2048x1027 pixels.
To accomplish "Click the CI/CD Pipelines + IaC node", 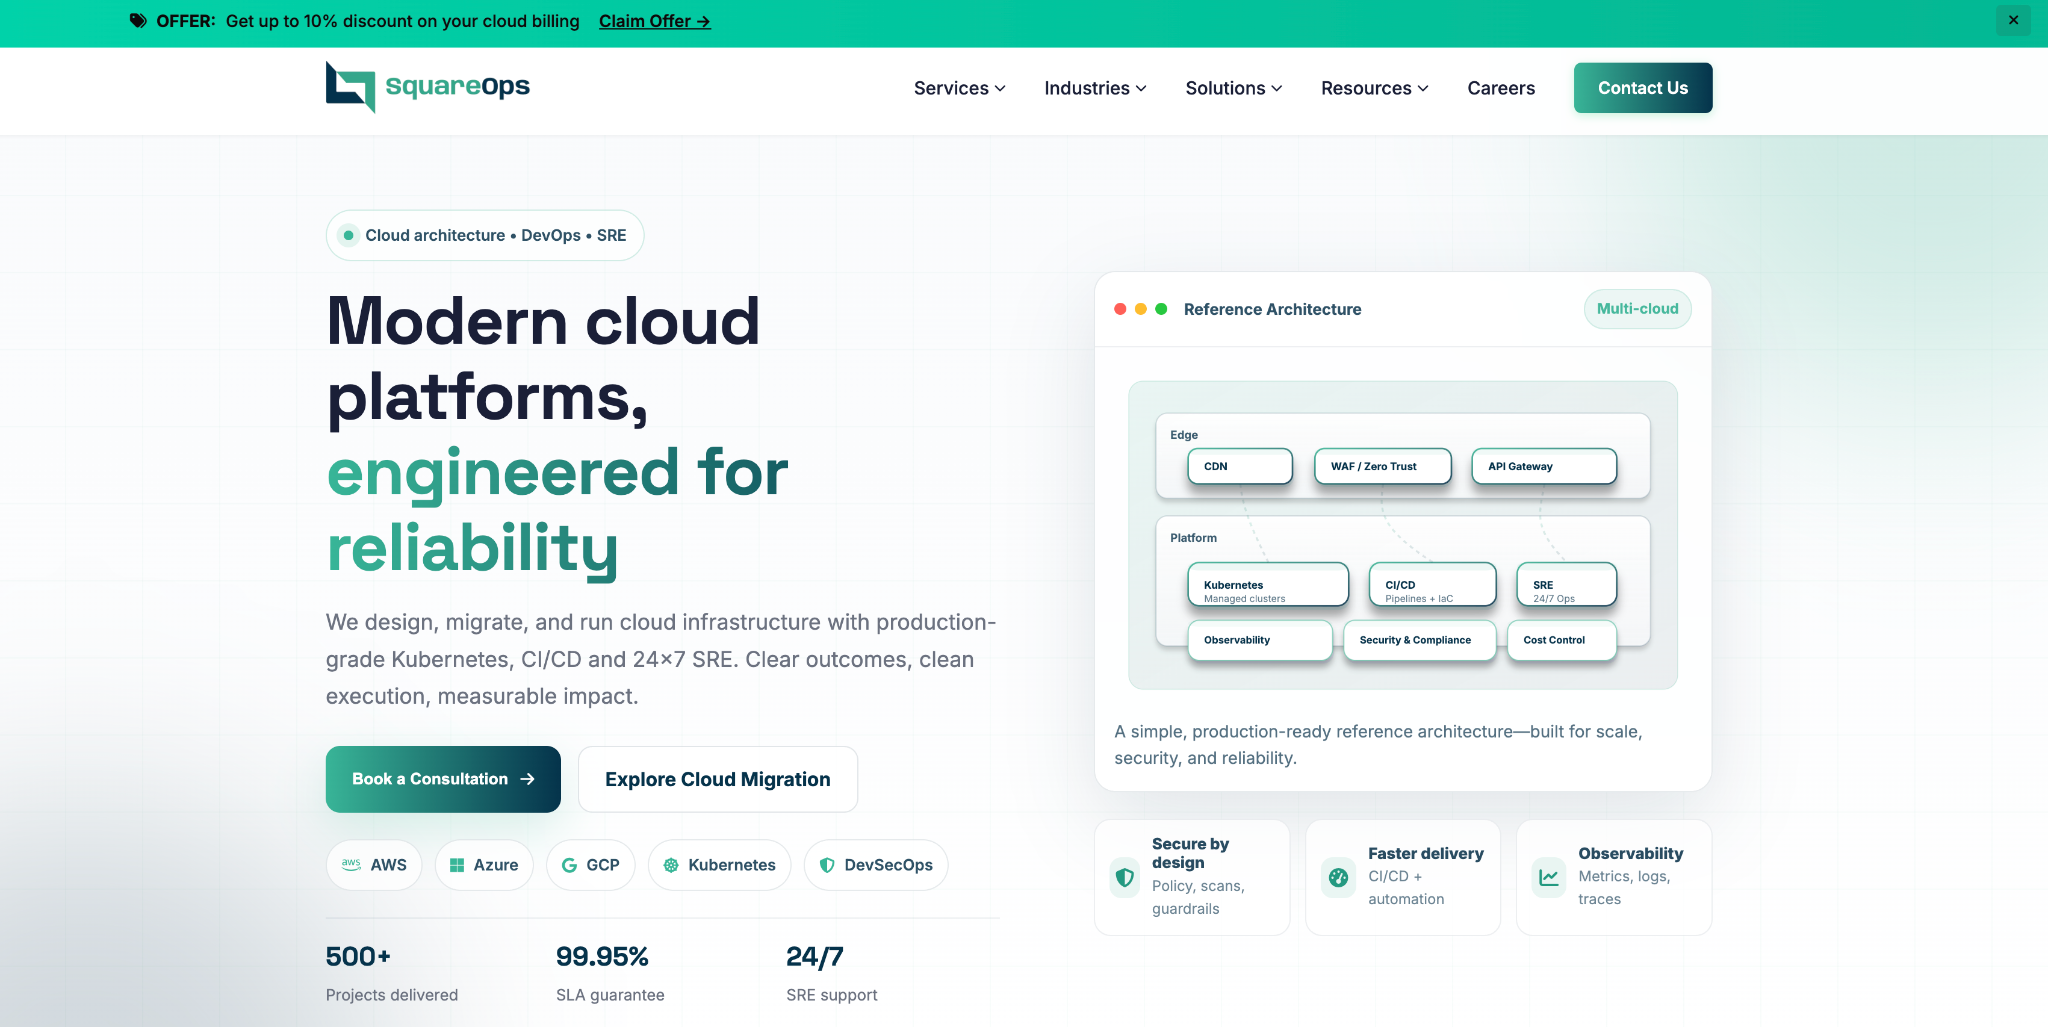I will pyautogui.click(x=1432, y=585).
